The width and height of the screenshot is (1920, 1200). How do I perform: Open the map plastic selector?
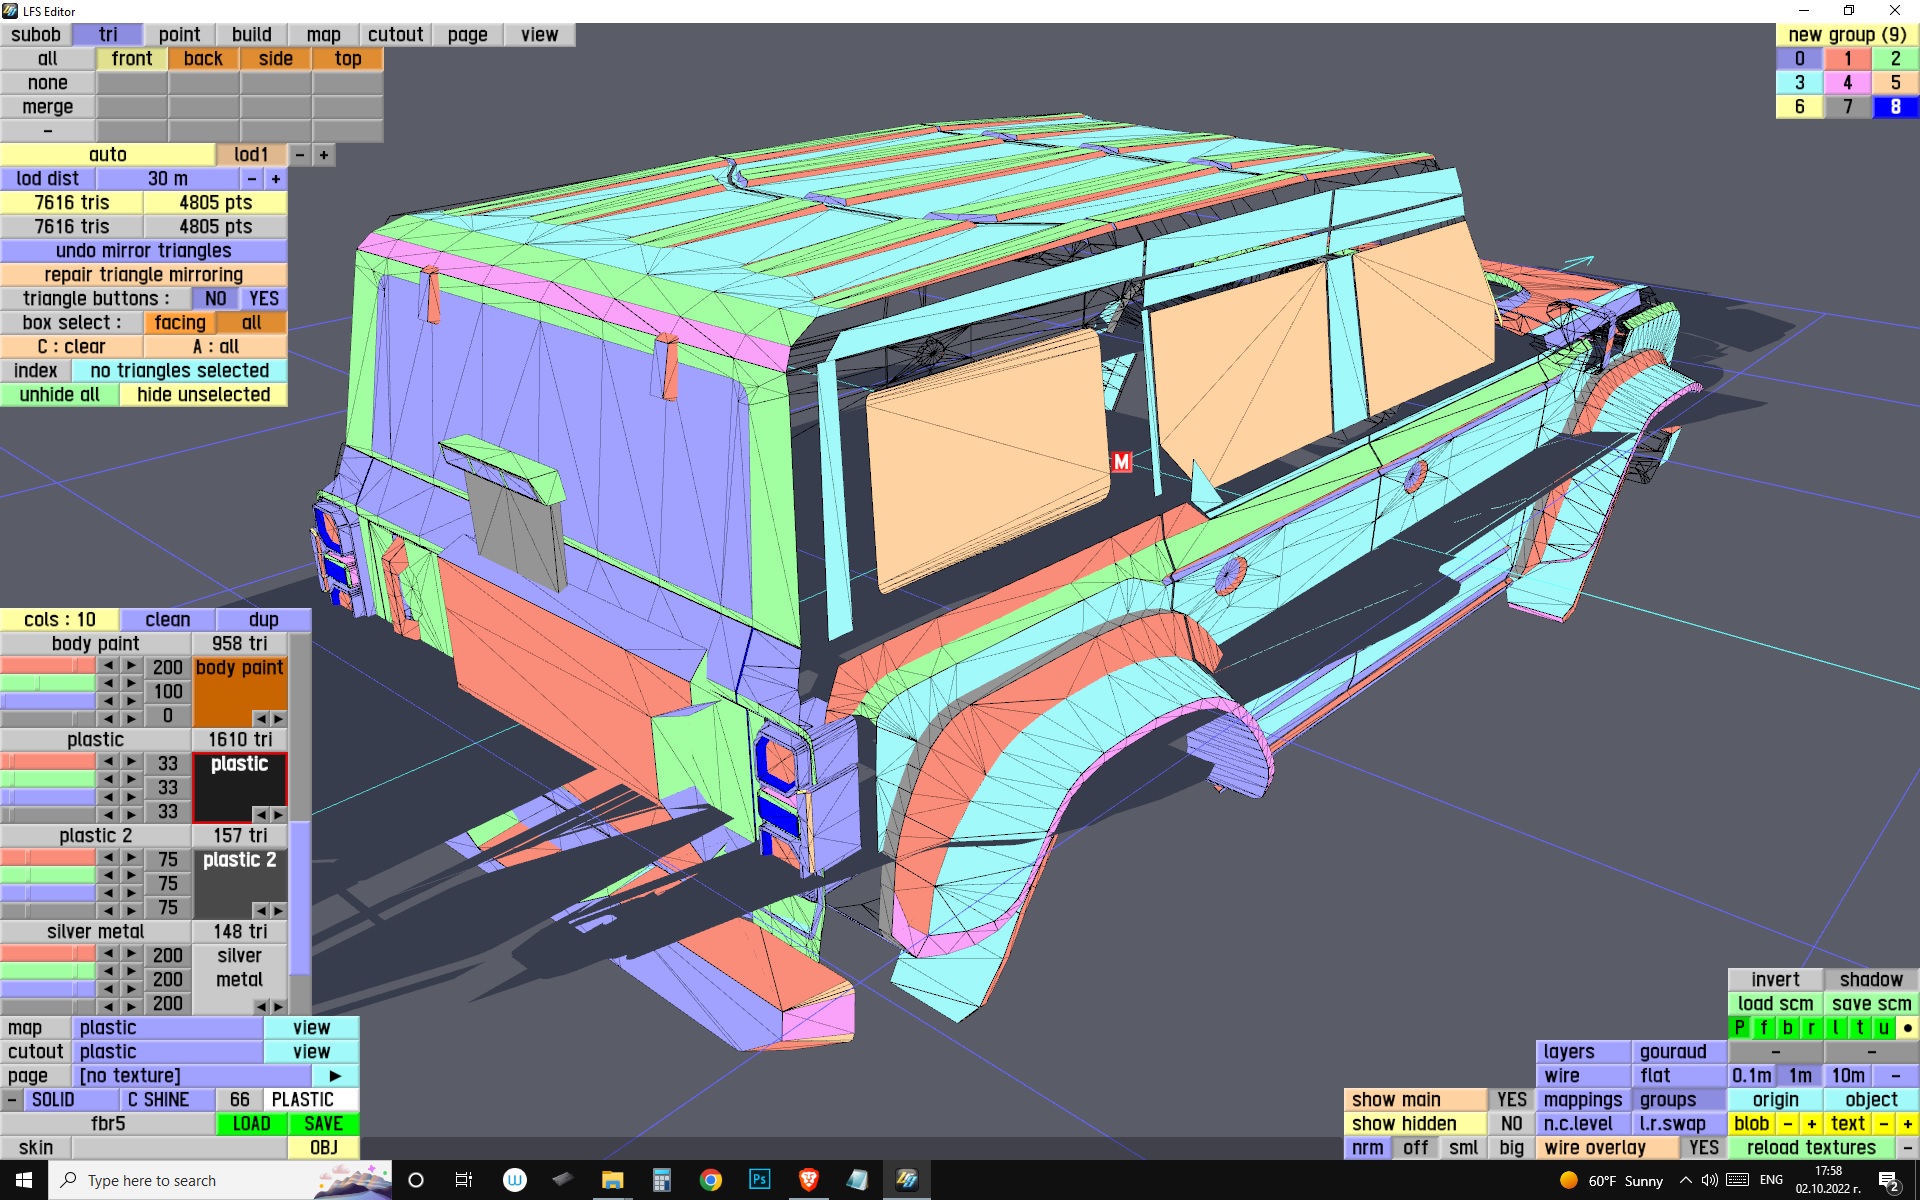coord(167,1028)
